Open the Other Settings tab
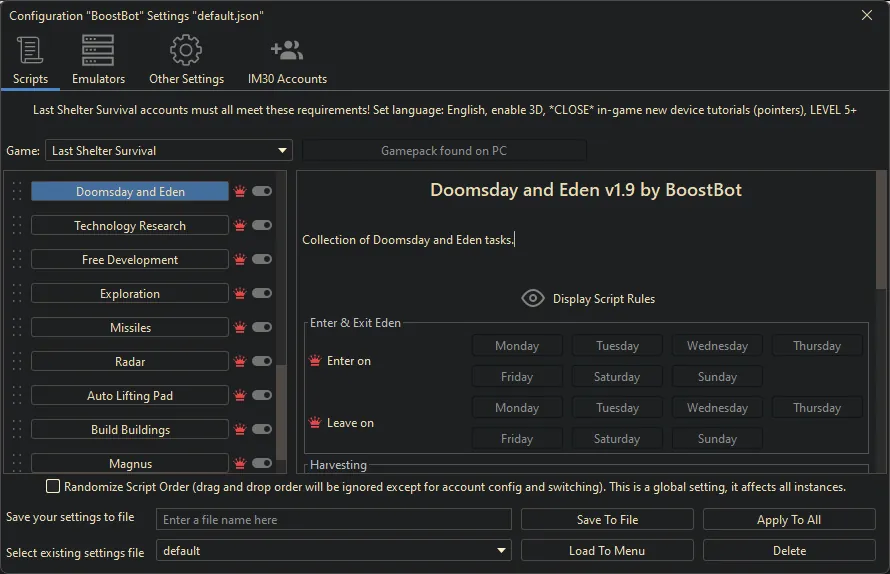The width and height of the screenshot is (890, 574). click(186, 61)
